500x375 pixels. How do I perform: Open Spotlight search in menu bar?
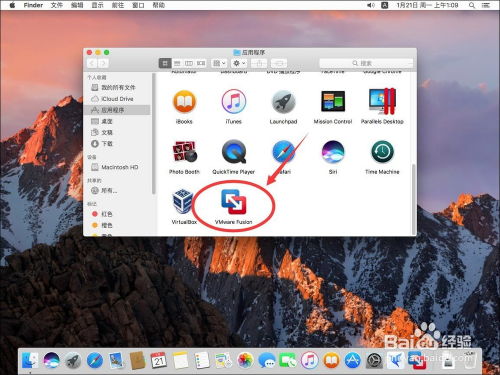coord(472,5)
